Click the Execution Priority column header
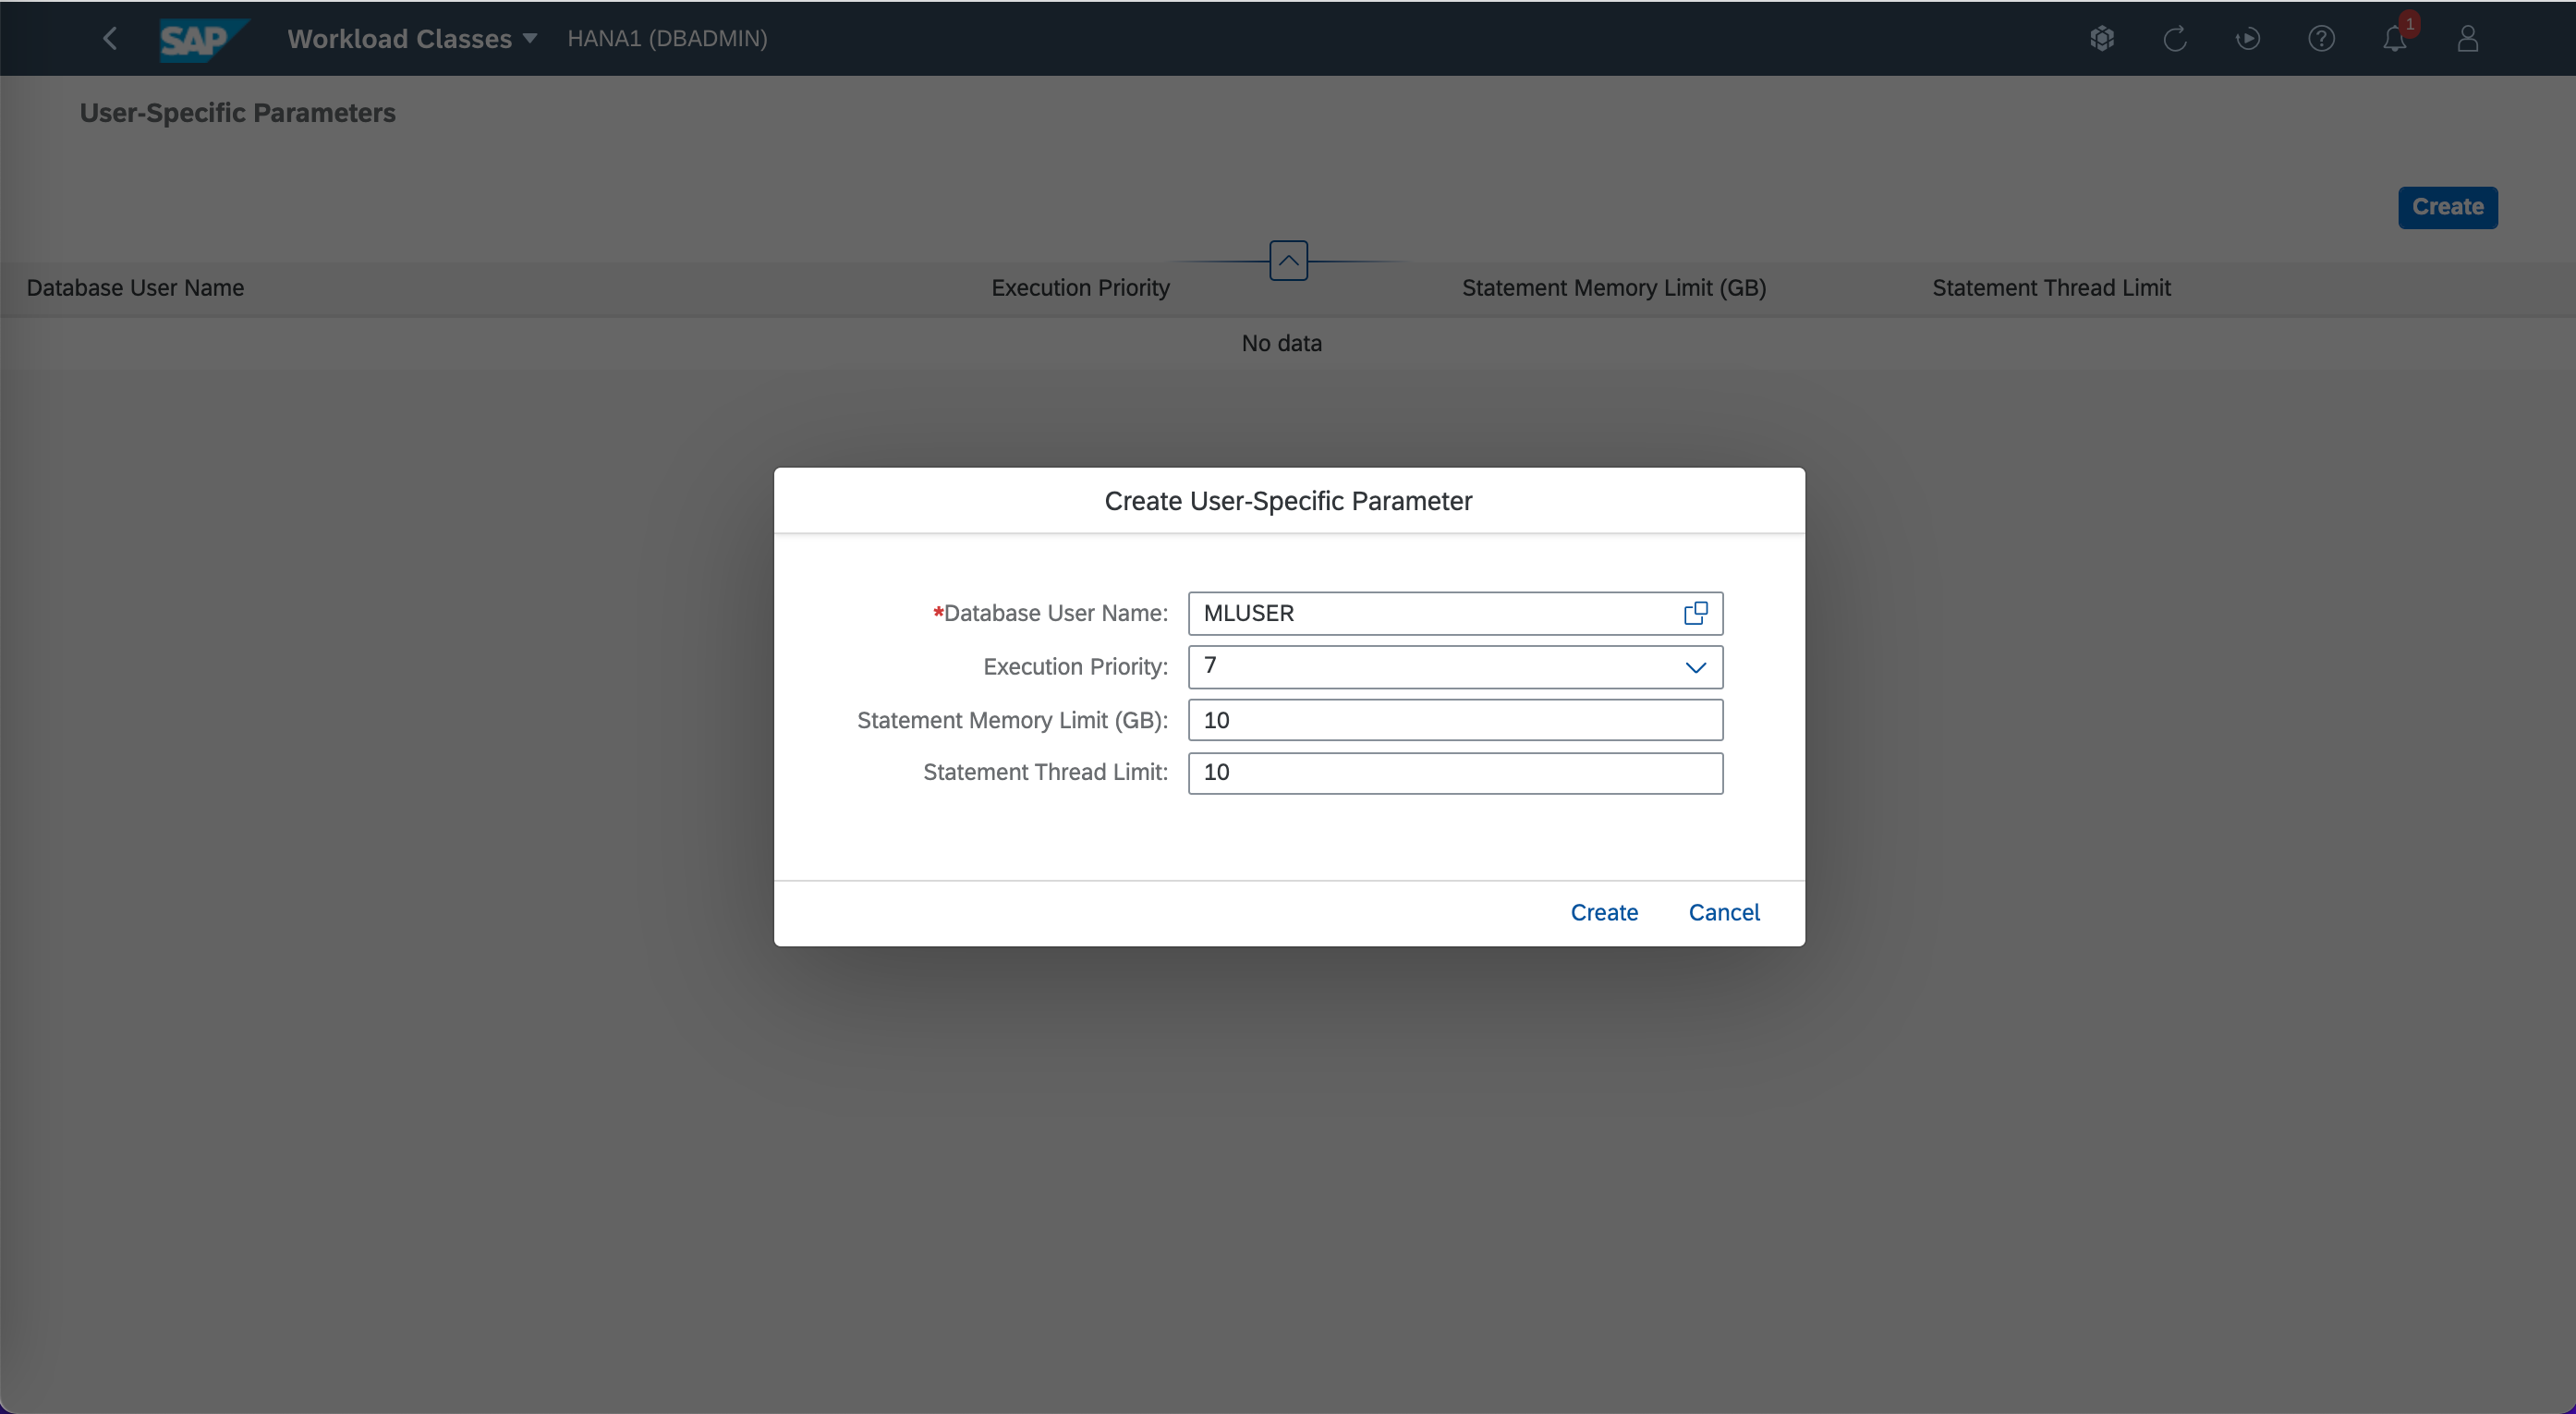Image resolution: width=2576 pixels, height=1414 pixels. [x=1080, y=288]
